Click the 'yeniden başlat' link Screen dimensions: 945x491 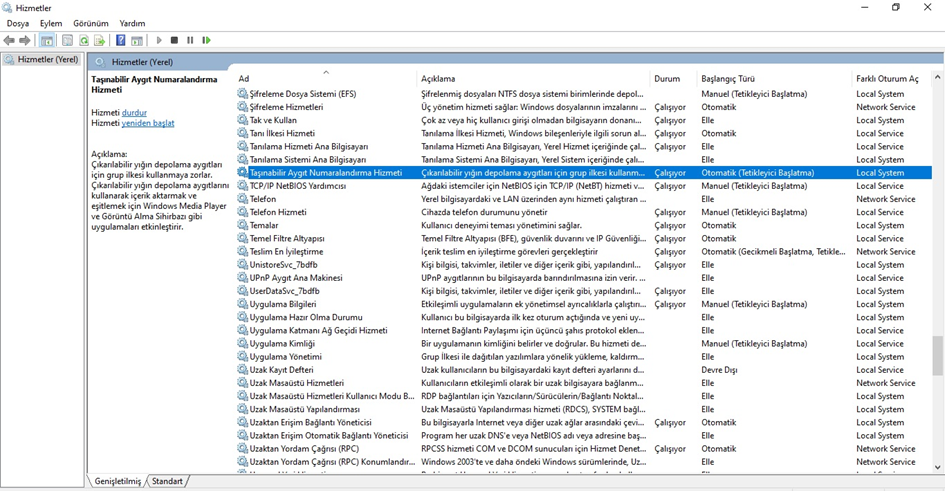point(147,123)
